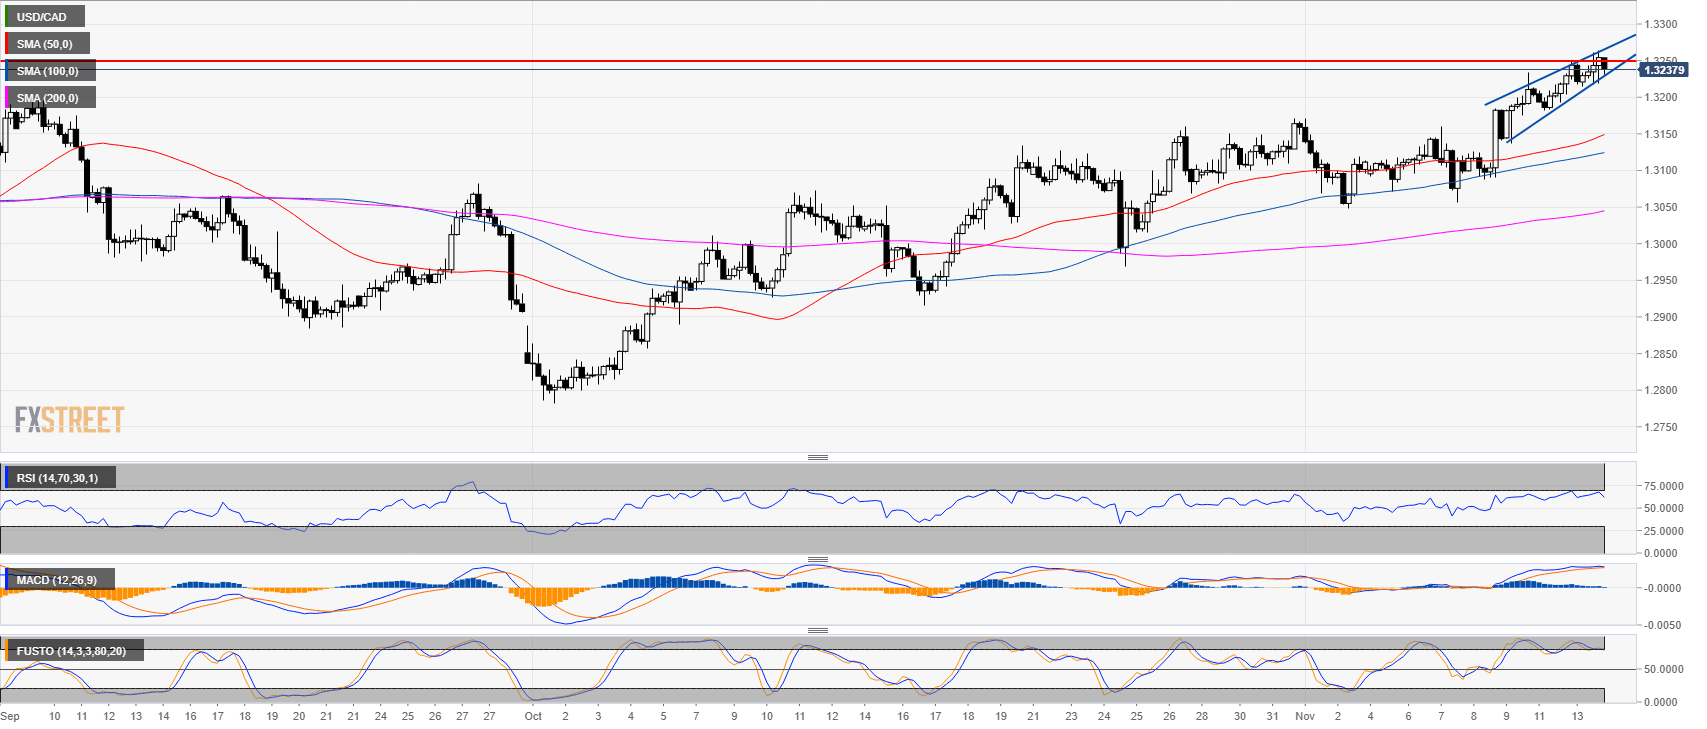Select the red horizontal resistance line
Screen dimensions: 1707x729
click(800, 61)
